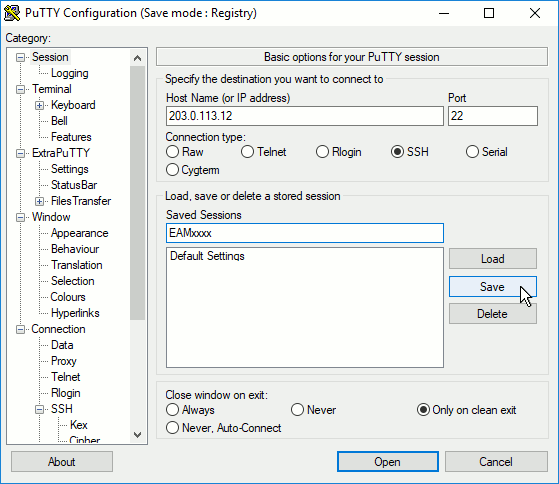This screenshot has width=559, height=484.
Task: Click the PuTTY icon in title bar
Action: pyautogui.click(x=12, y=13)
